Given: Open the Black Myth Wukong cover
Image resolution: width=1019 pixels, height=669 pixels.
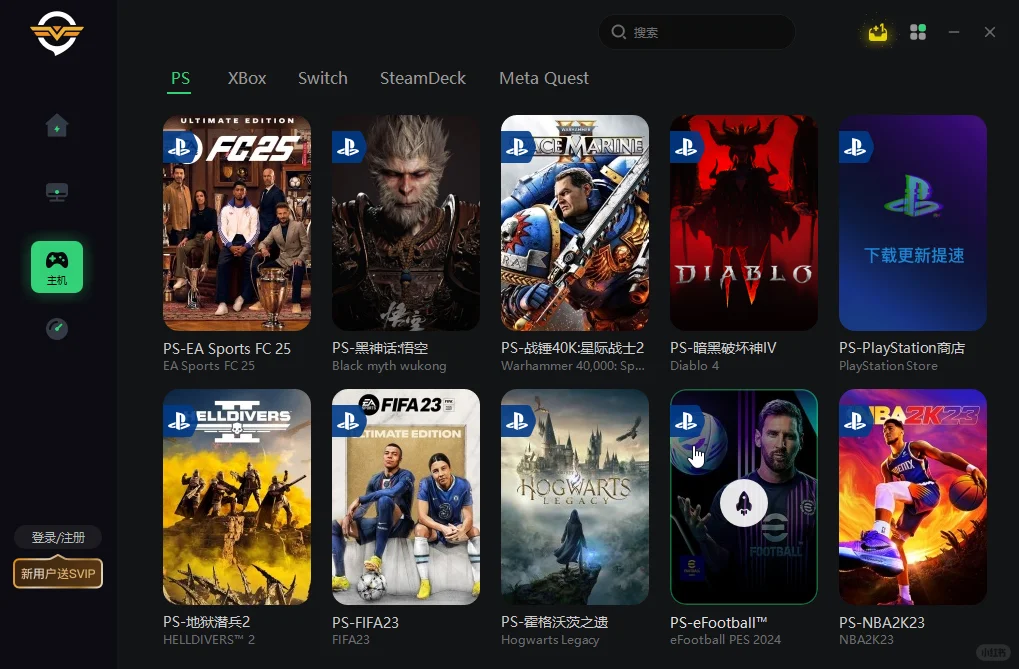Looking at the screenshot, I should (406, 223).
